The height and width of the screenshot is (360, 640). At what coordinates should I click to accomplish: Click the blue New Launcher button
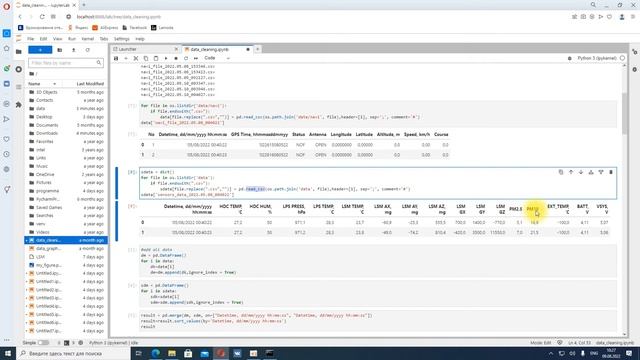(x=40, y=50)
